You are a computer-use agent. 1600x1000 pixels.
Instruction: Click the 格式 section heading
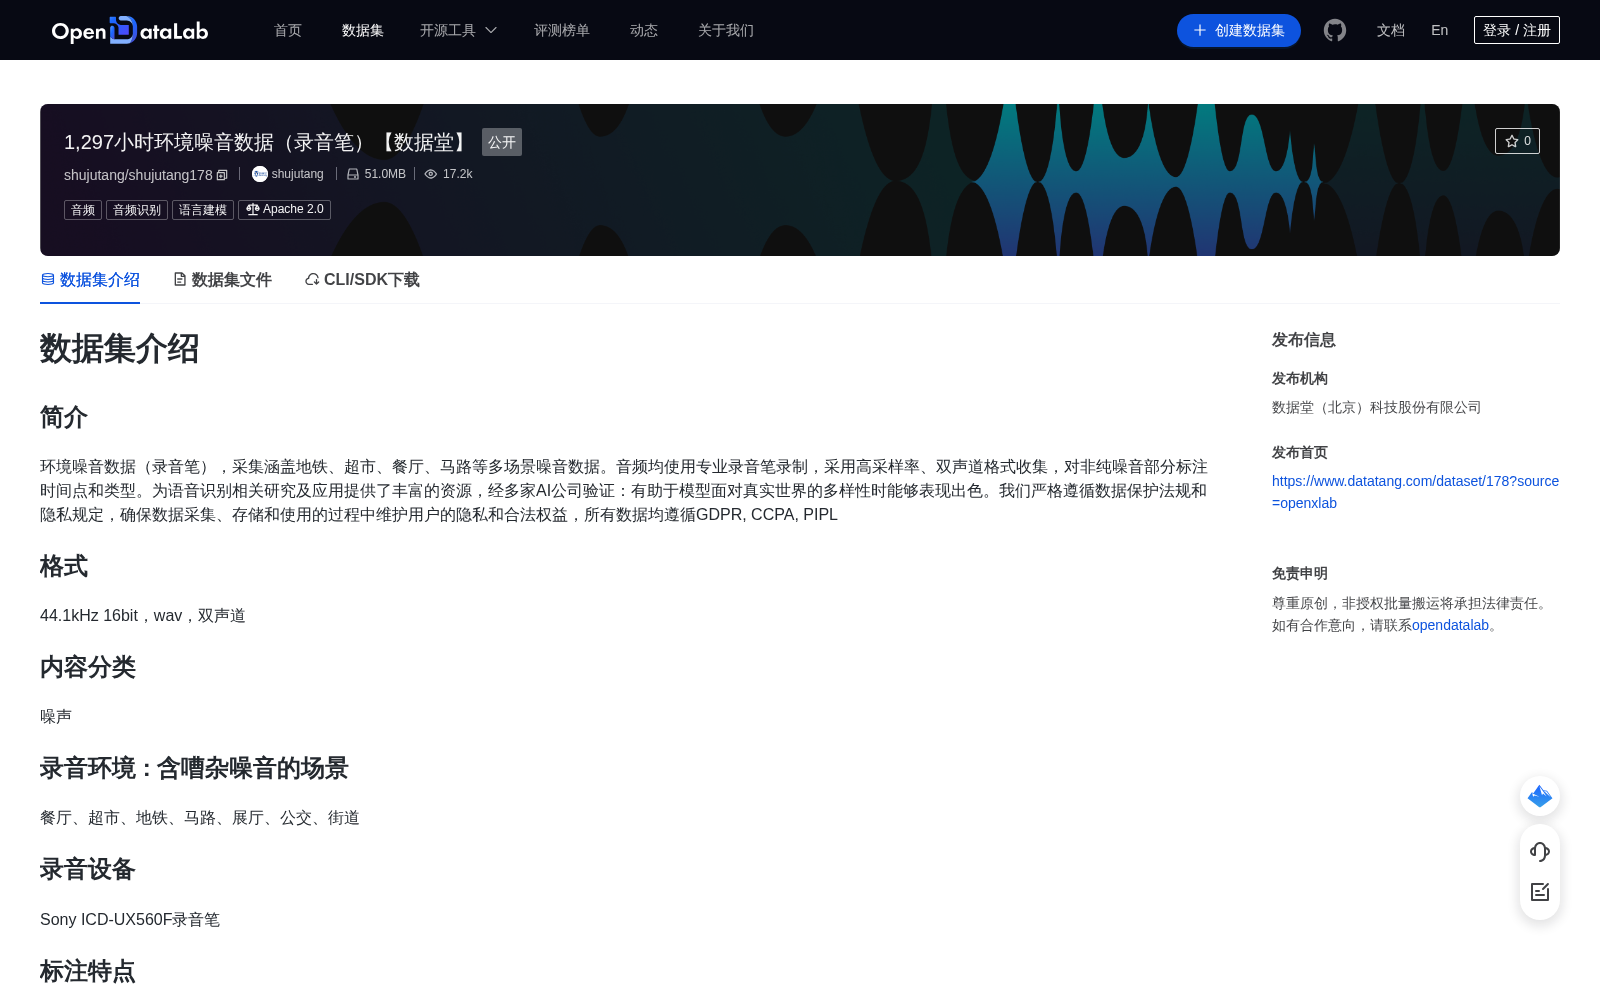[x=64, y=566]
